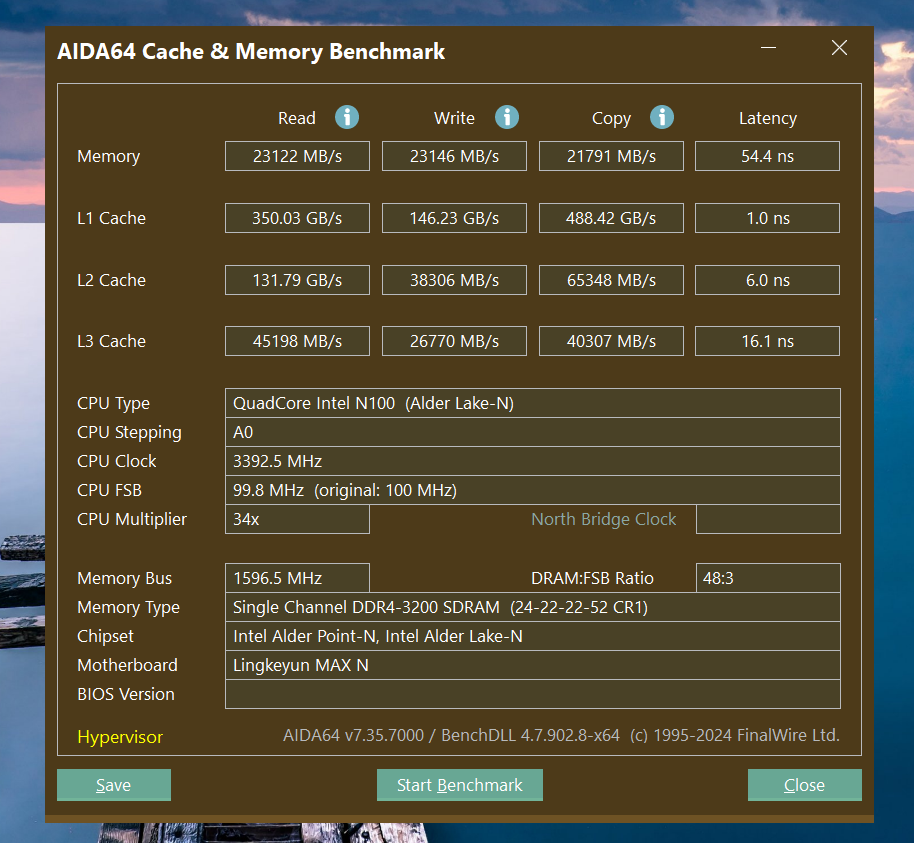Click the yellow Hypervisor label

120,737
